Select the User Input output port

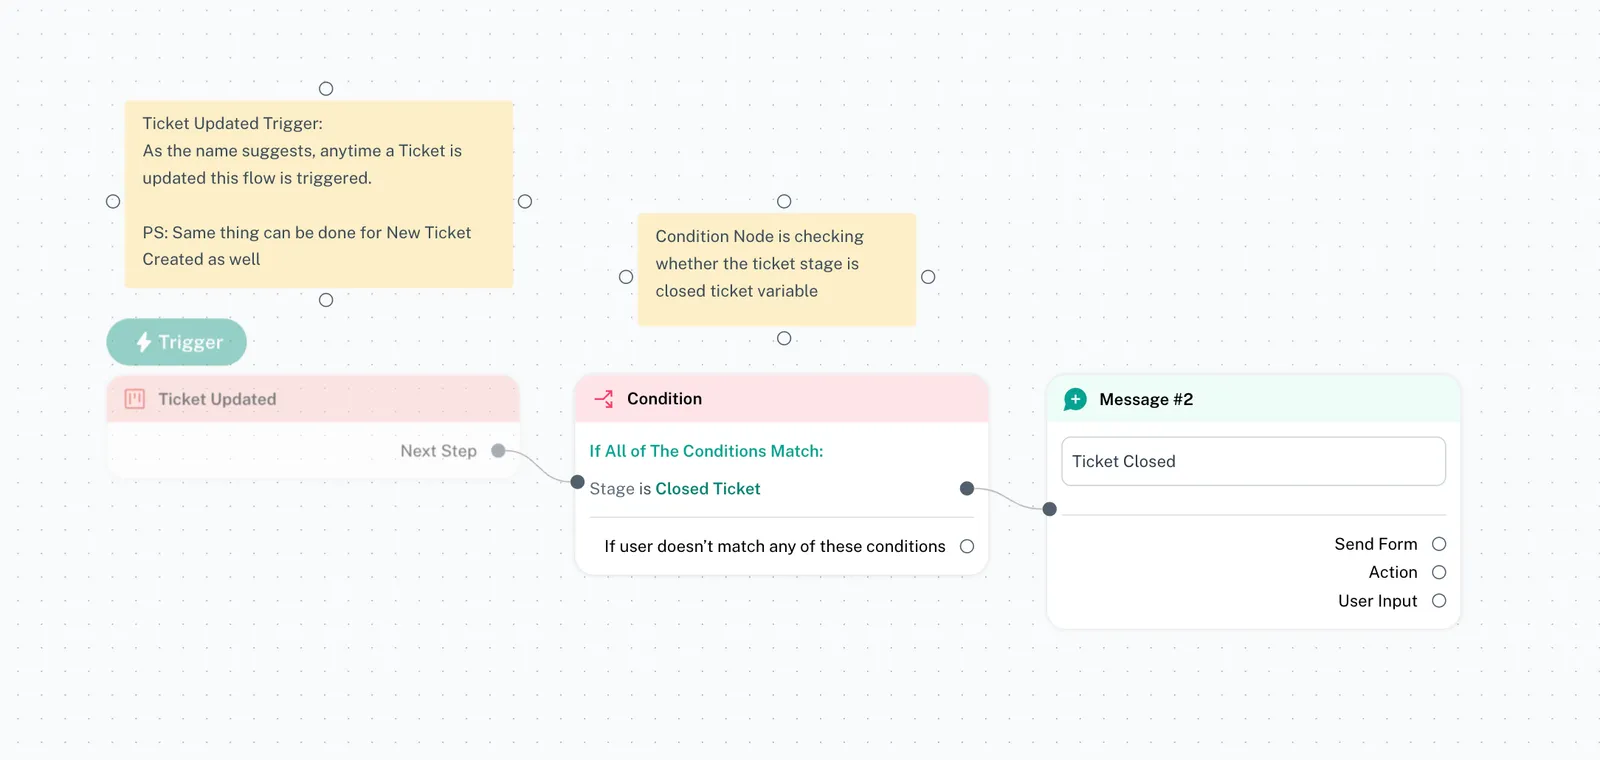click(1439, 601)
